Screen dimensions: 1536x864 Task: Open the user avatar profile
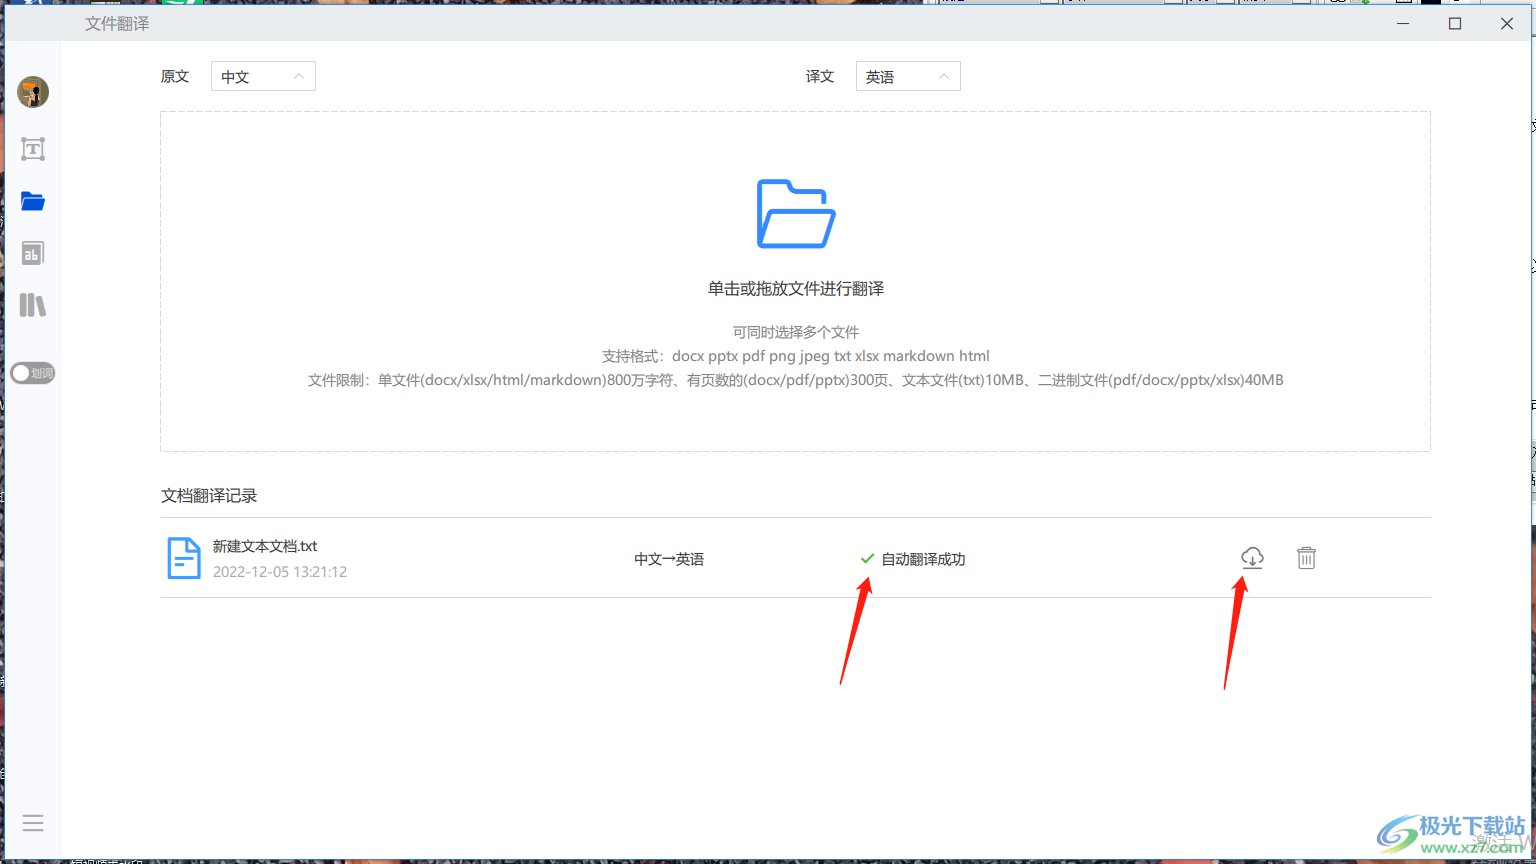33,92
